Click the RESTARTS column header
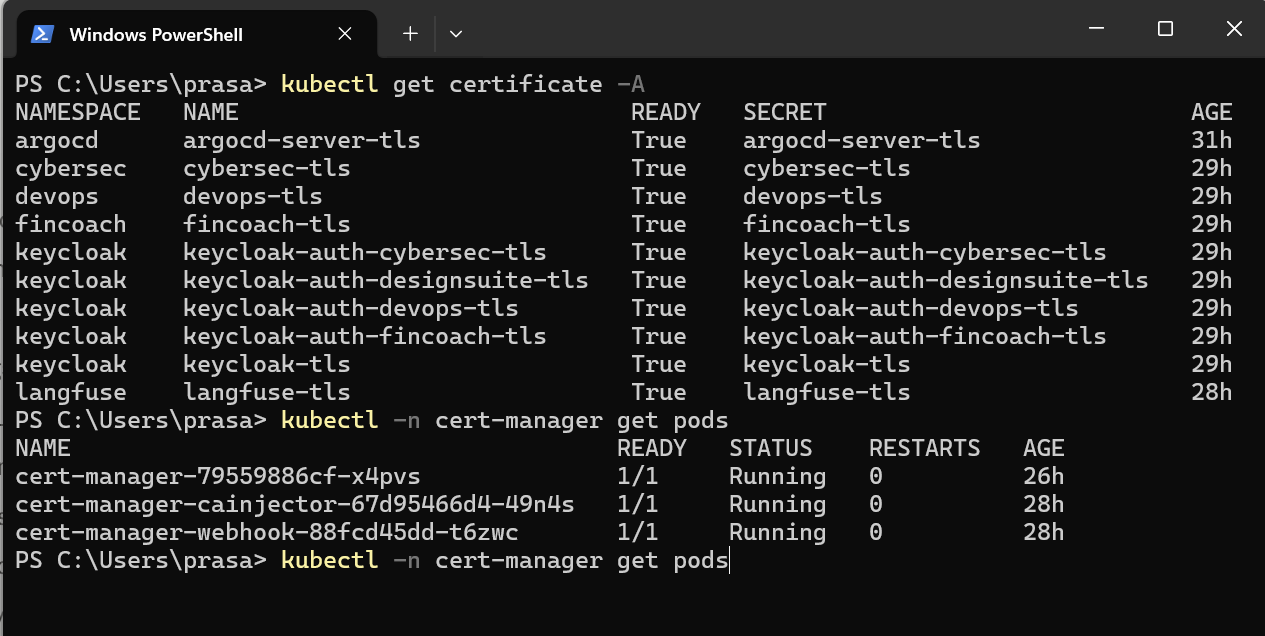 click(925, 448)
